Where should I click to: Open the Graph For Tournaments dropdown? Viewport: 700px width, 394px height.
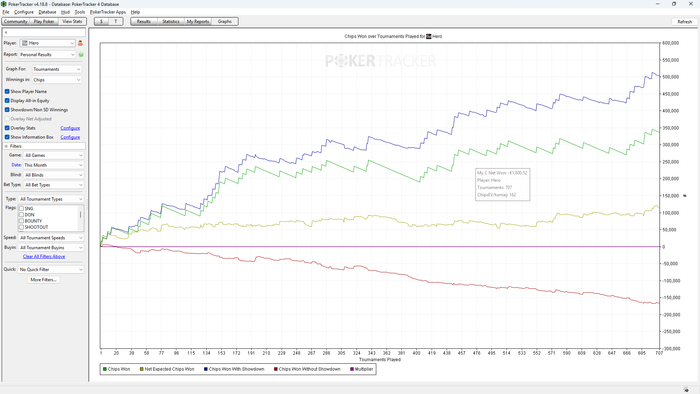(57, 69)
